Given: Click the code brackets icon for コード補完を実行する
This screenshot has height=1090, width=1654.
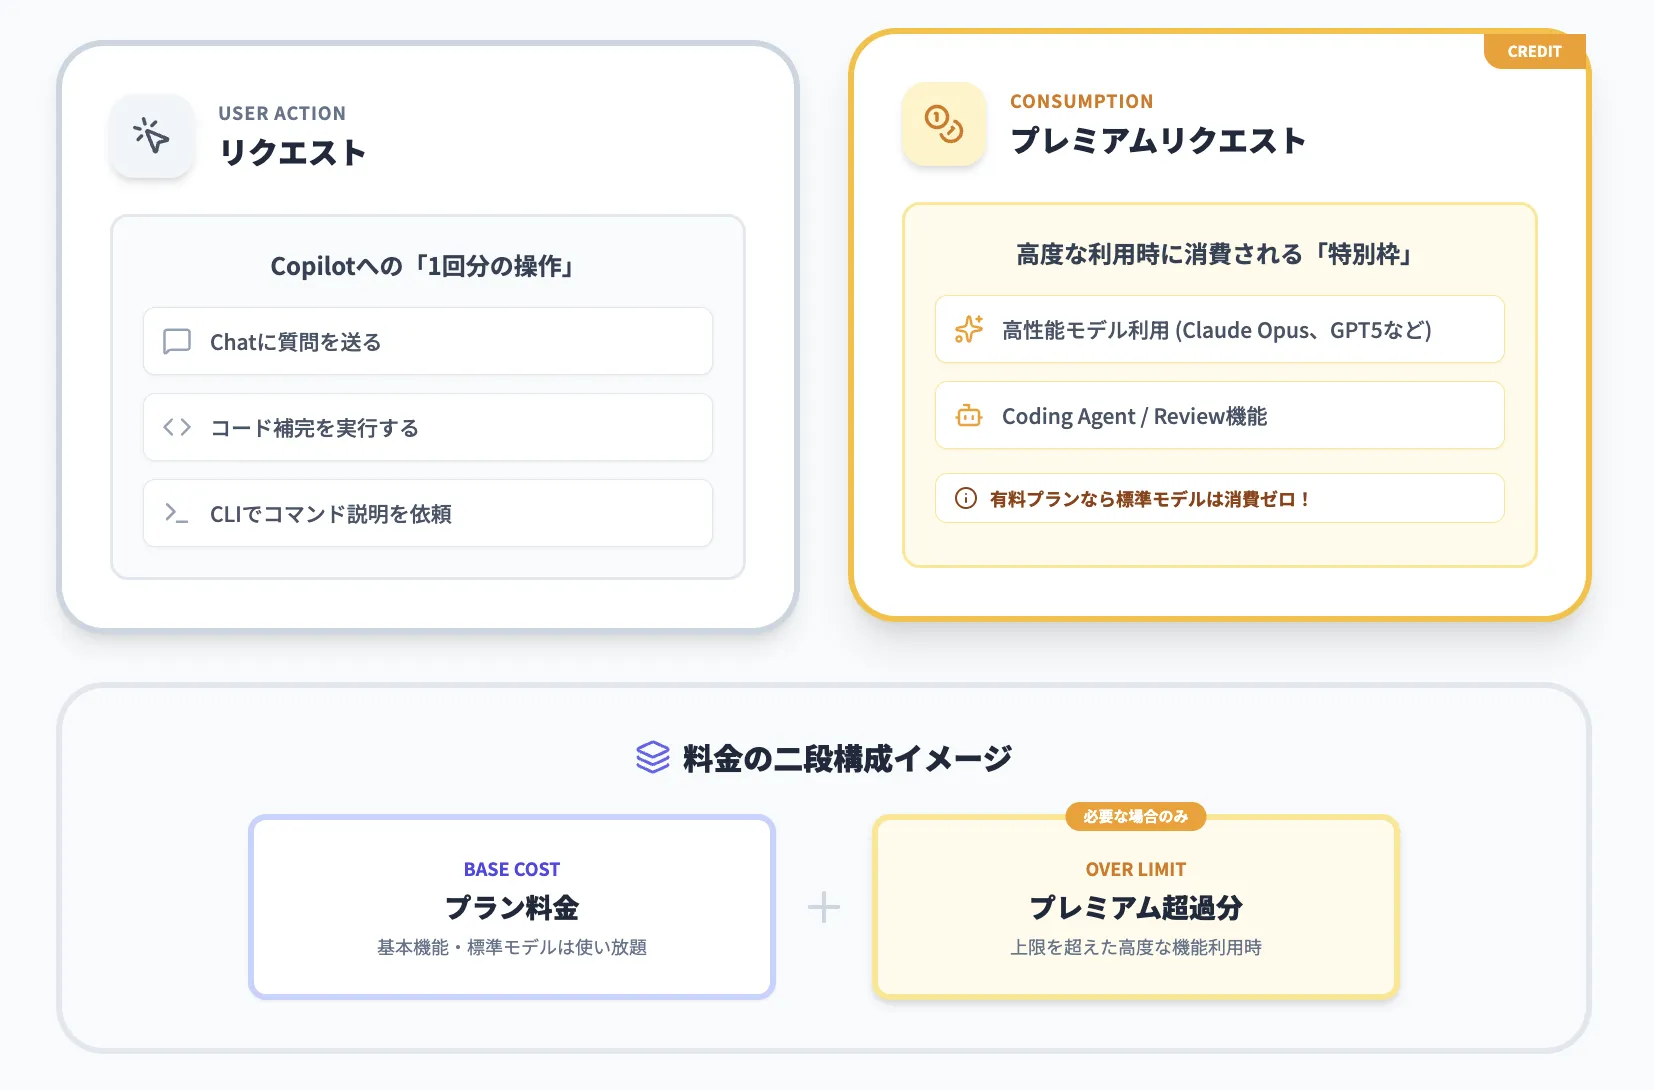Looking at the screenshot, I should coord(176,427).
